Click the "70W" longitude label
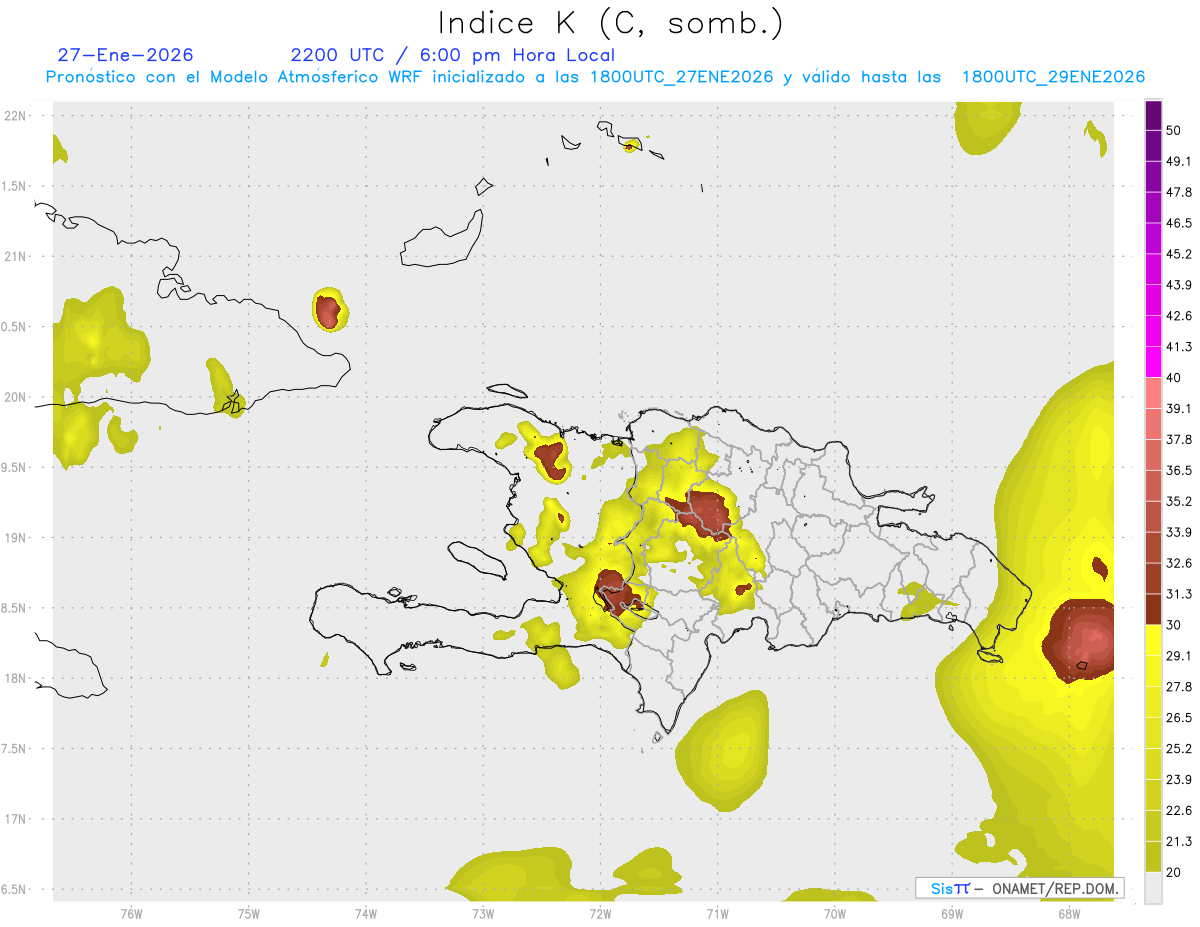 click(835, 913)
